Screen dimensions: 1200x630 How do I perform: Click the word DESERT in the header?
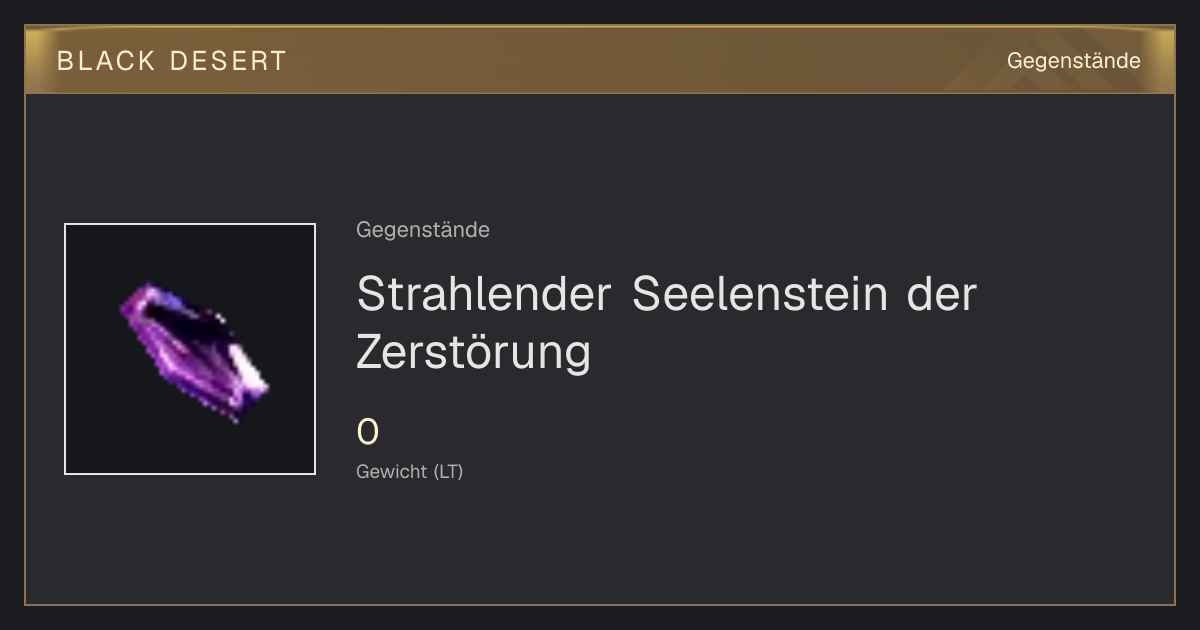click(x=228, y=61)
